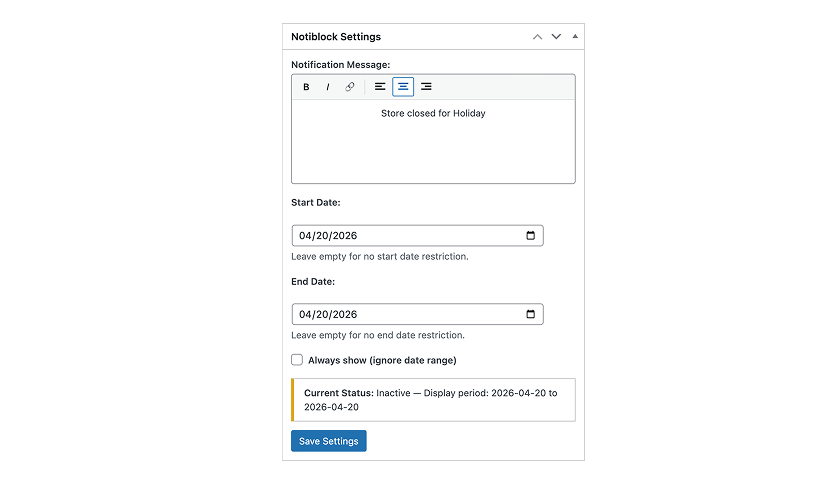Click the 'Start Date:' label

pyautogui.click(x=316, y=203)
